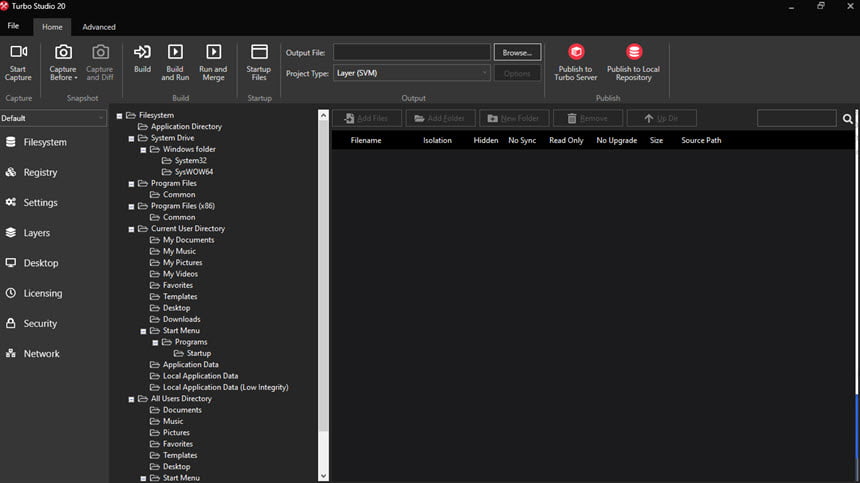This screenshot has height=483, width=860.
Task: Click Publish to Local Repository icon
Action: point(633,52)
